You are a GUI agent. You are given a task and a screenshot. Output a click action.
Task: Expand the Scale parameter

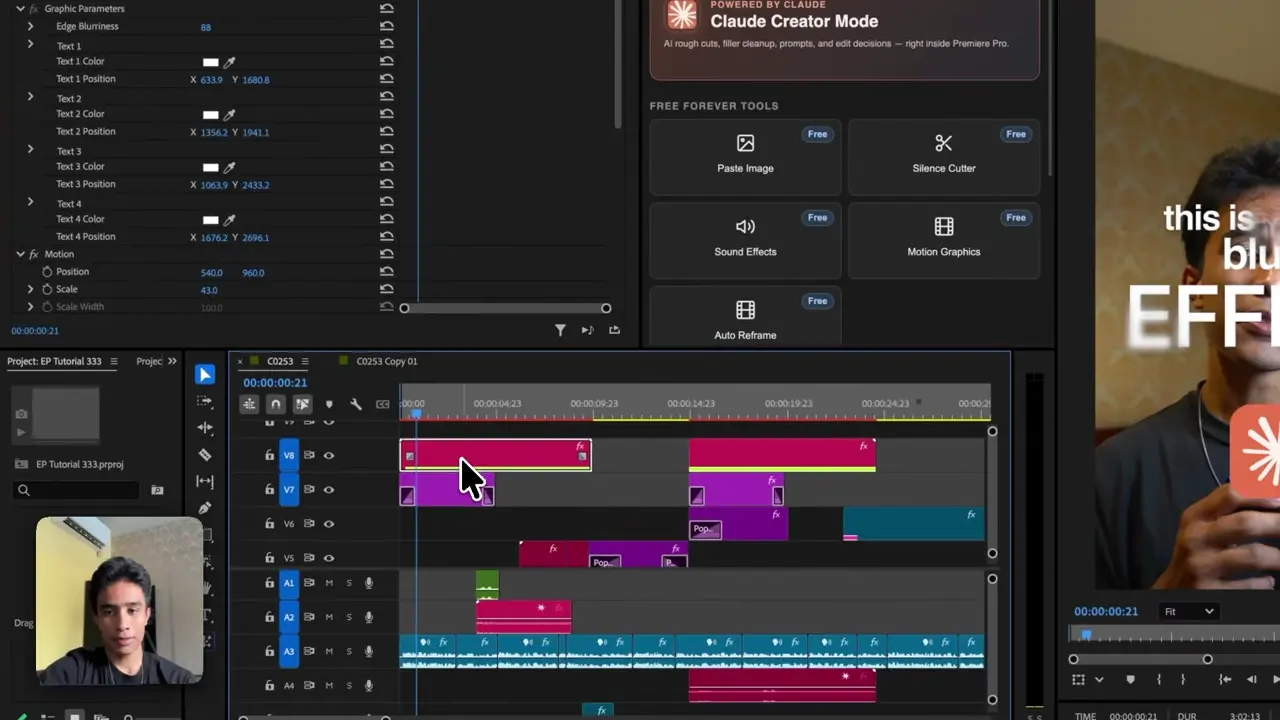[30, 289]
